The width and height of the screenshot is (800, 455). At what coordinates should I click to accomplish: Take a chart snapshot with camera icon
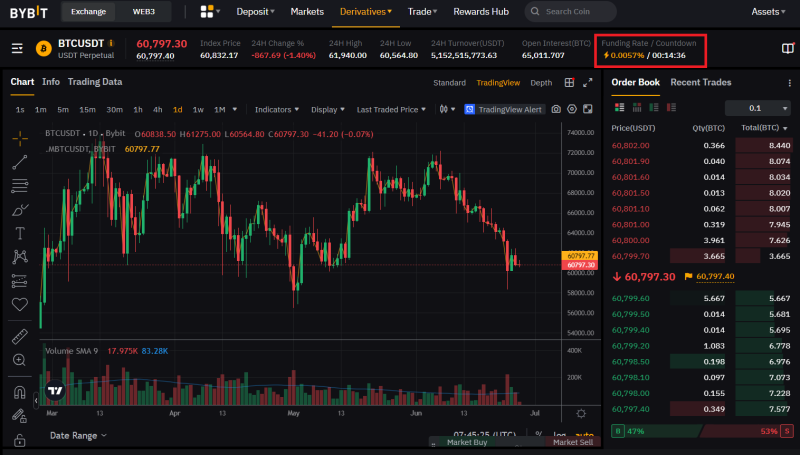point(556,109)
